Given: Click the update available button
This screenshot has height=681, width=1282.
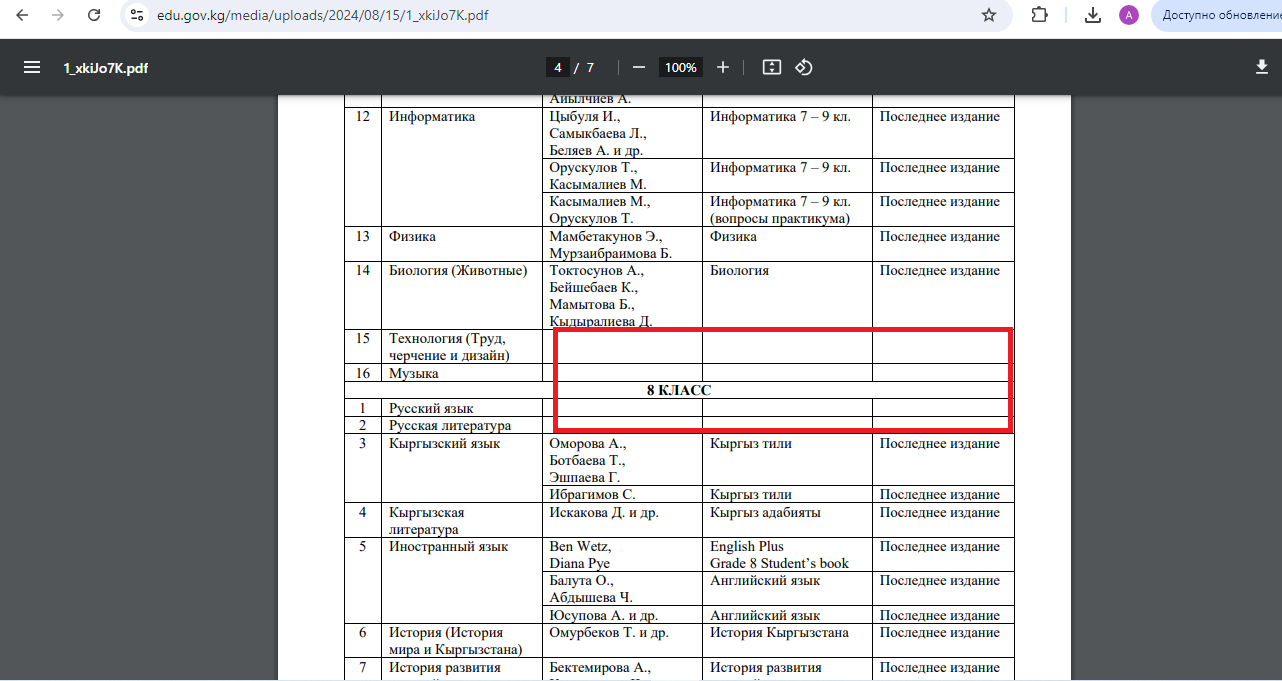Looking at the screenshot, I should tap(1220, 15).
